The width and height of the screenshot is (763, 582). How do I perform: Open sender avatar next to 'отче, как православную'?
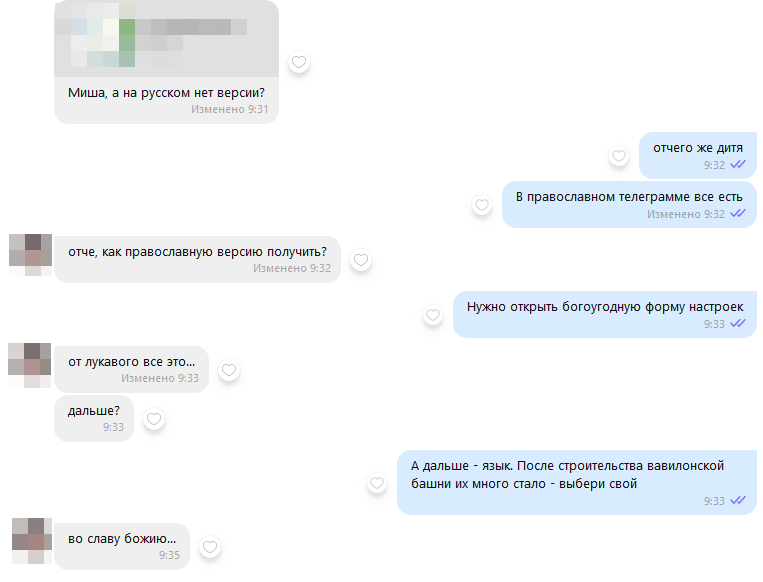[30, 255]
